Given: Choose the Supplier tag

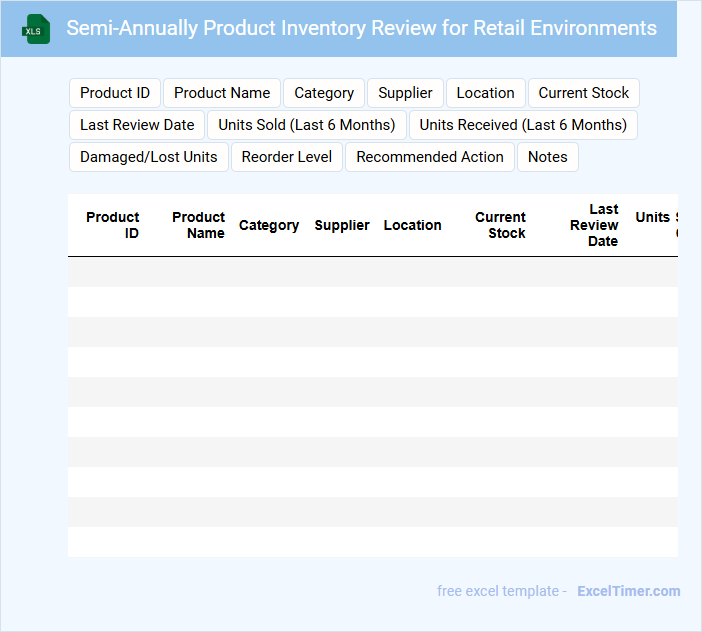Looking at the screenshot, I should [405, 93].
